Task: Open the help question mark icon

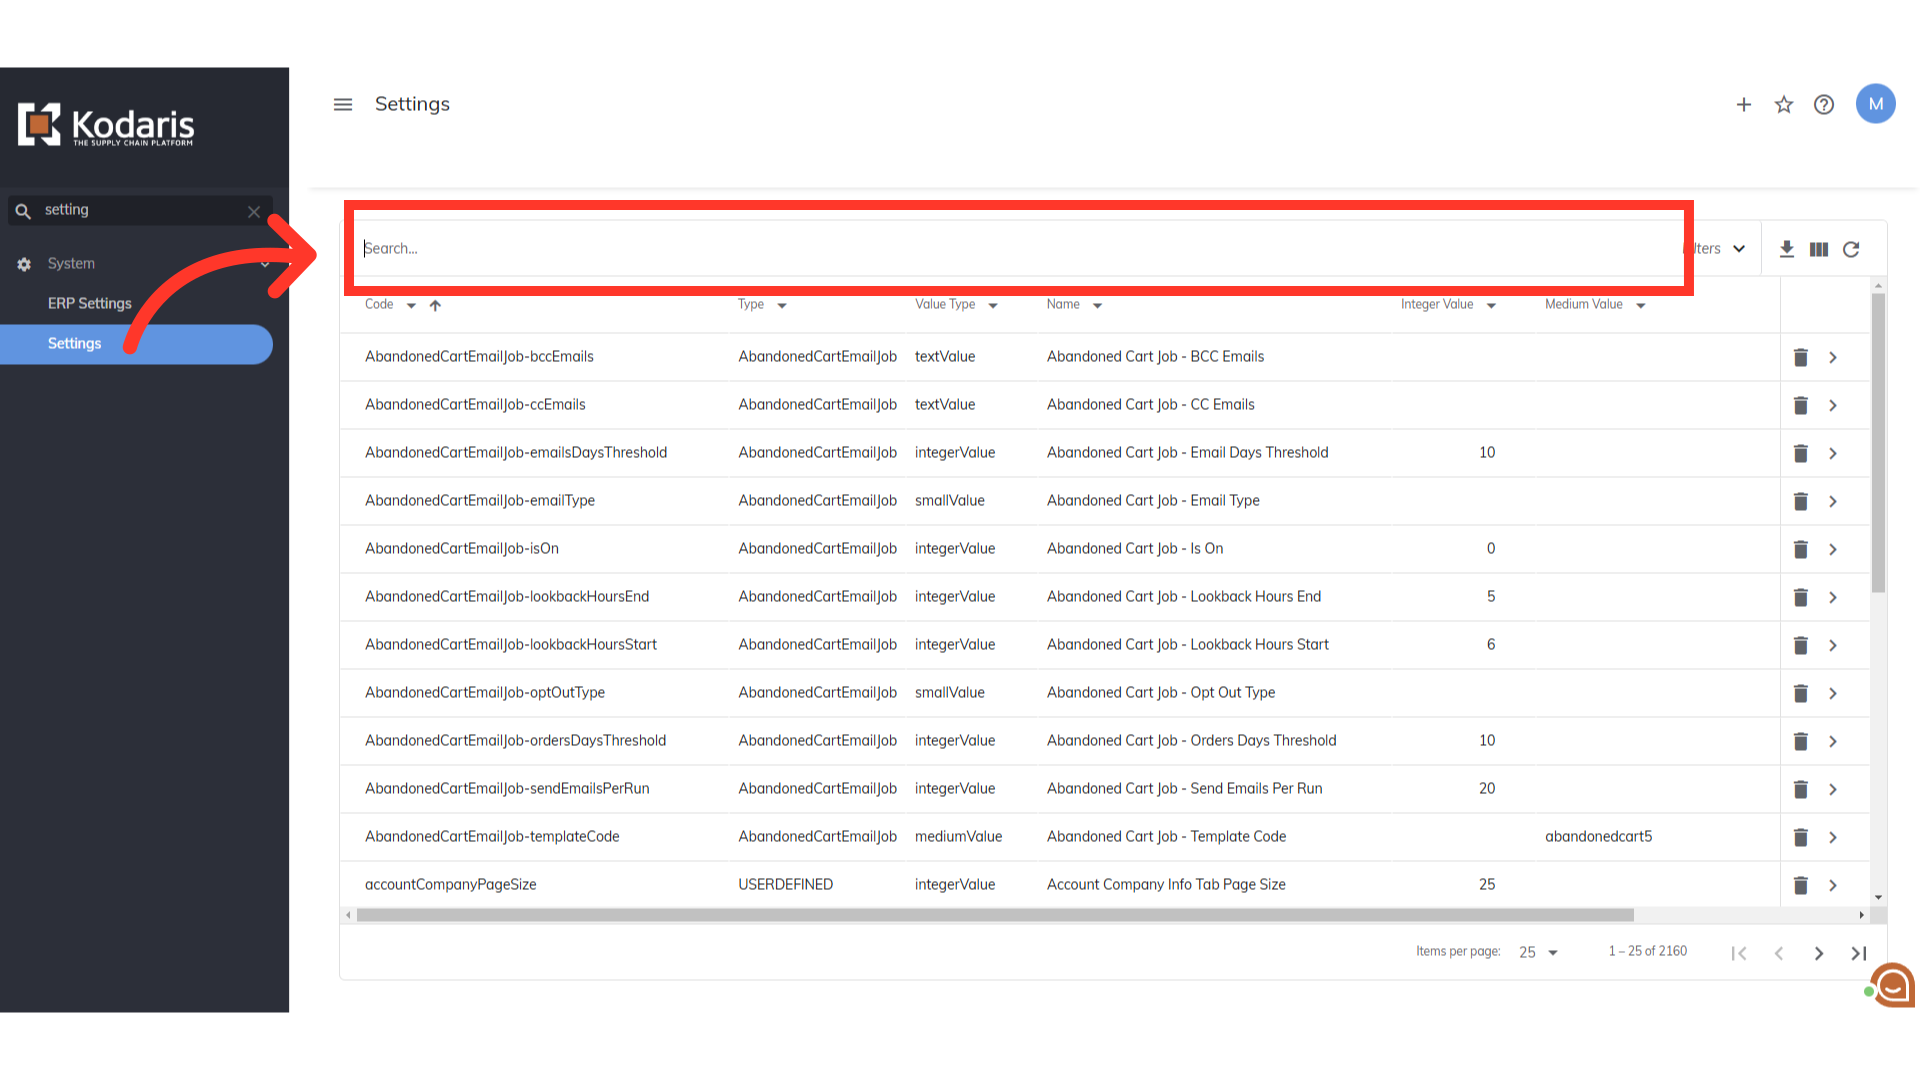Action: 1824,104
